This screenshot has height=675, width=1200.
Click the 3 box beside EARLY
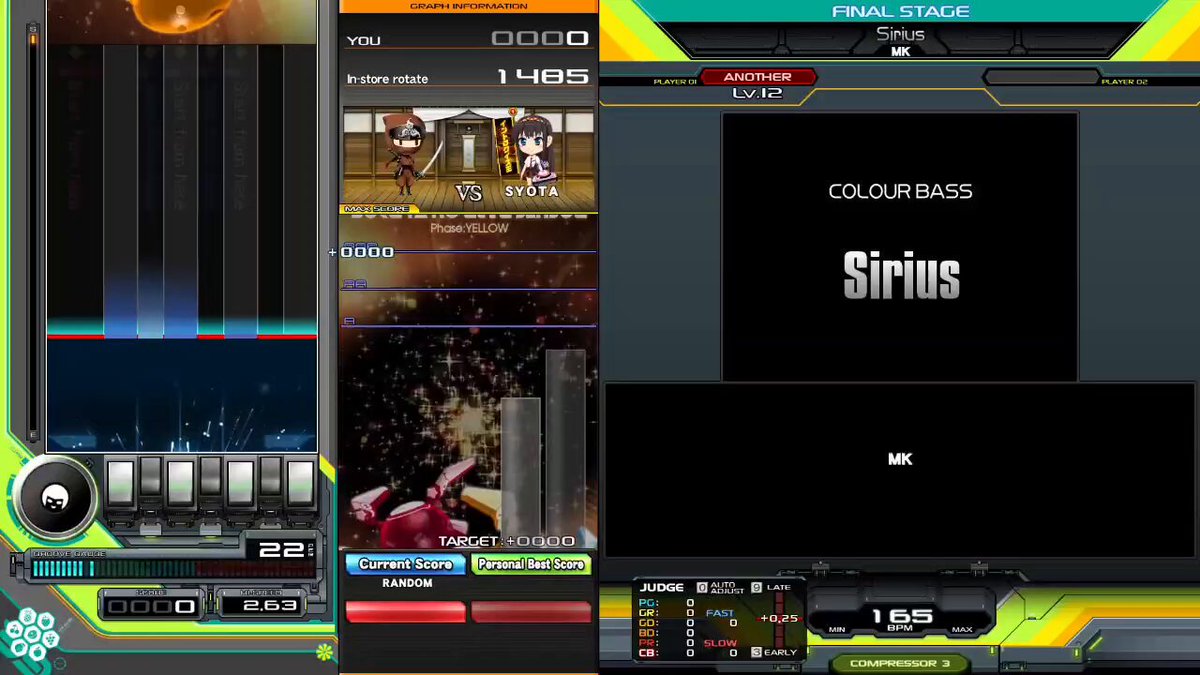click(756, 652)
